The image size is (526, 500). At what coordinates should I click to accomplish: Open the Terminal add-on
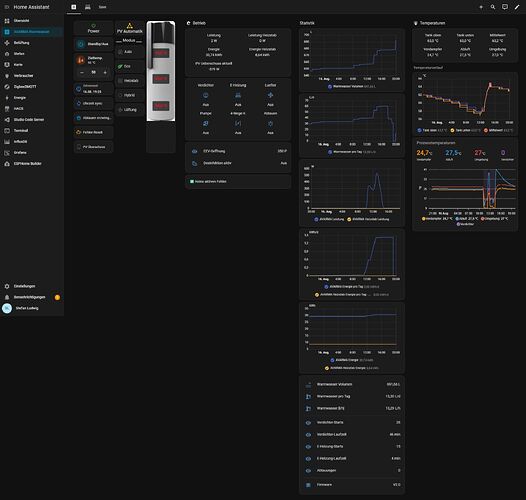click(x=32, y=131)
